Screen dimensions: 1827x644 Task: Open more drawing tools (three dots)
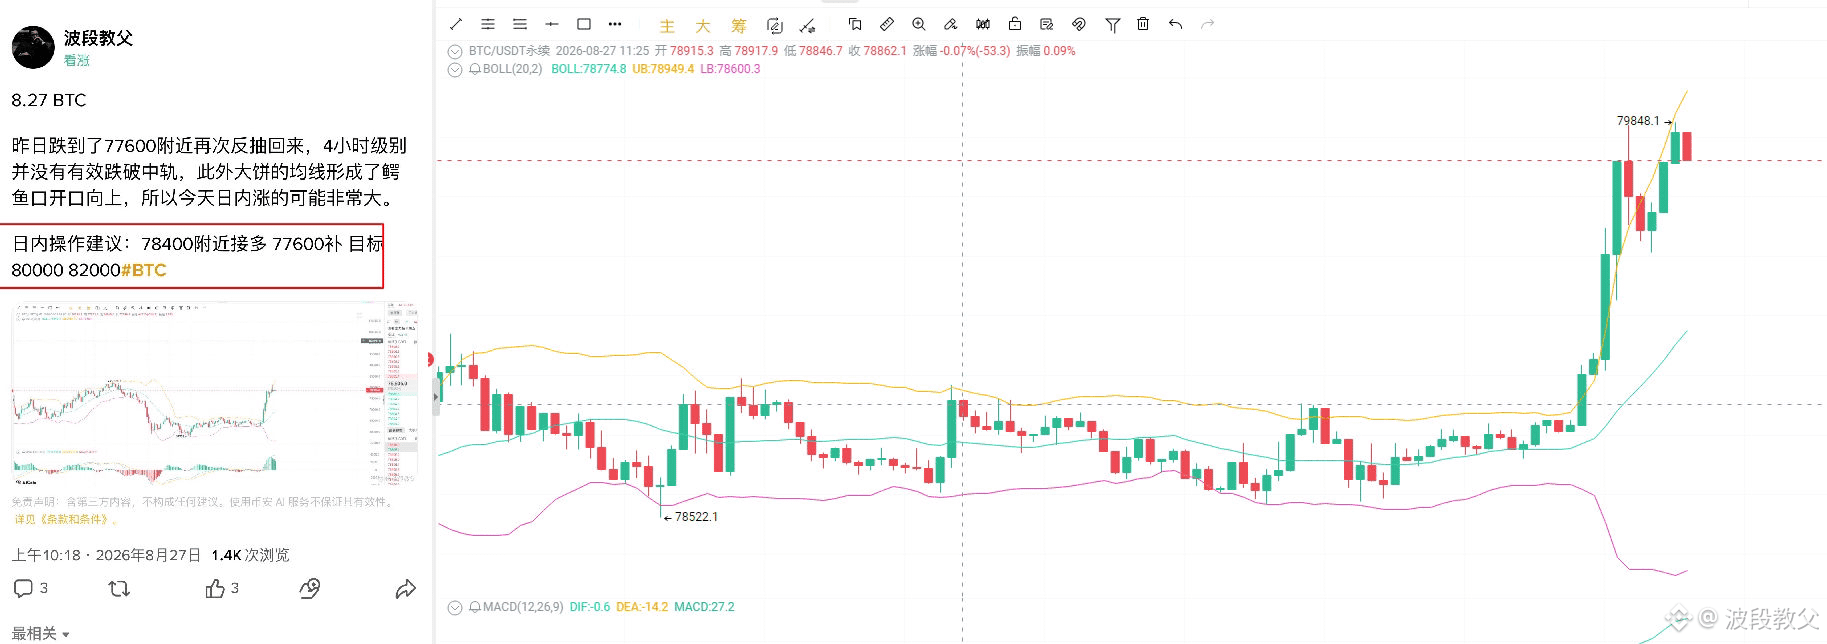click(x=615, y=24)
